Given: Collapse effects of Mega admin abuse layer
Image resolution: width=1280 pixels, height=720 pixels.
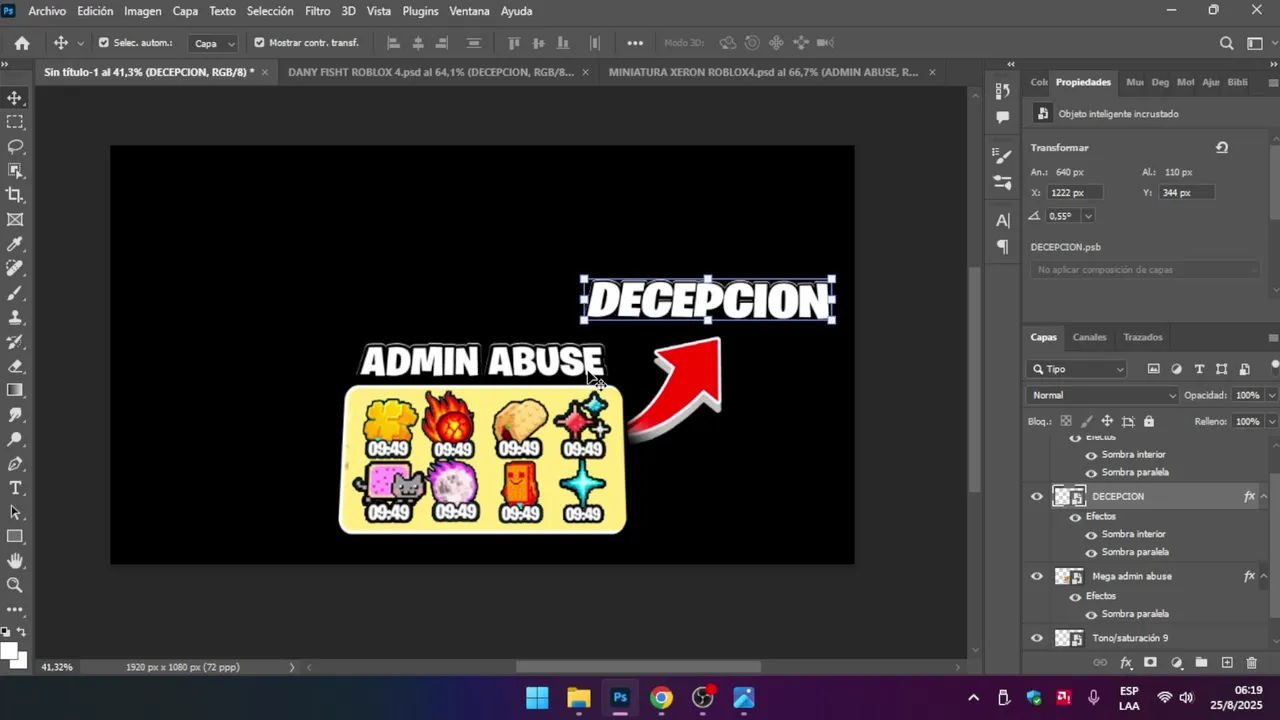Looking at the screenshot, I should (x=1263, y=576).
